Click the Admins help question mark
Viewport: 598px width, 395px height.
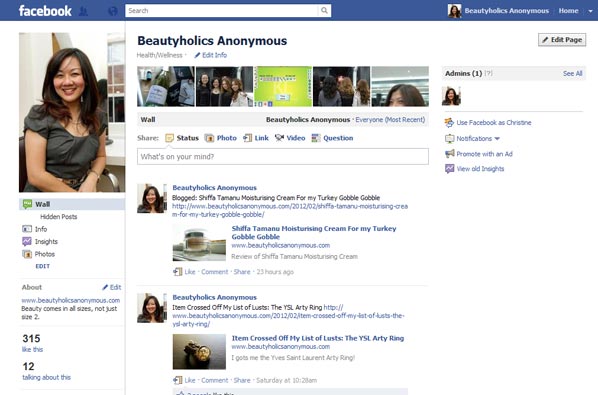click(489, 73)
